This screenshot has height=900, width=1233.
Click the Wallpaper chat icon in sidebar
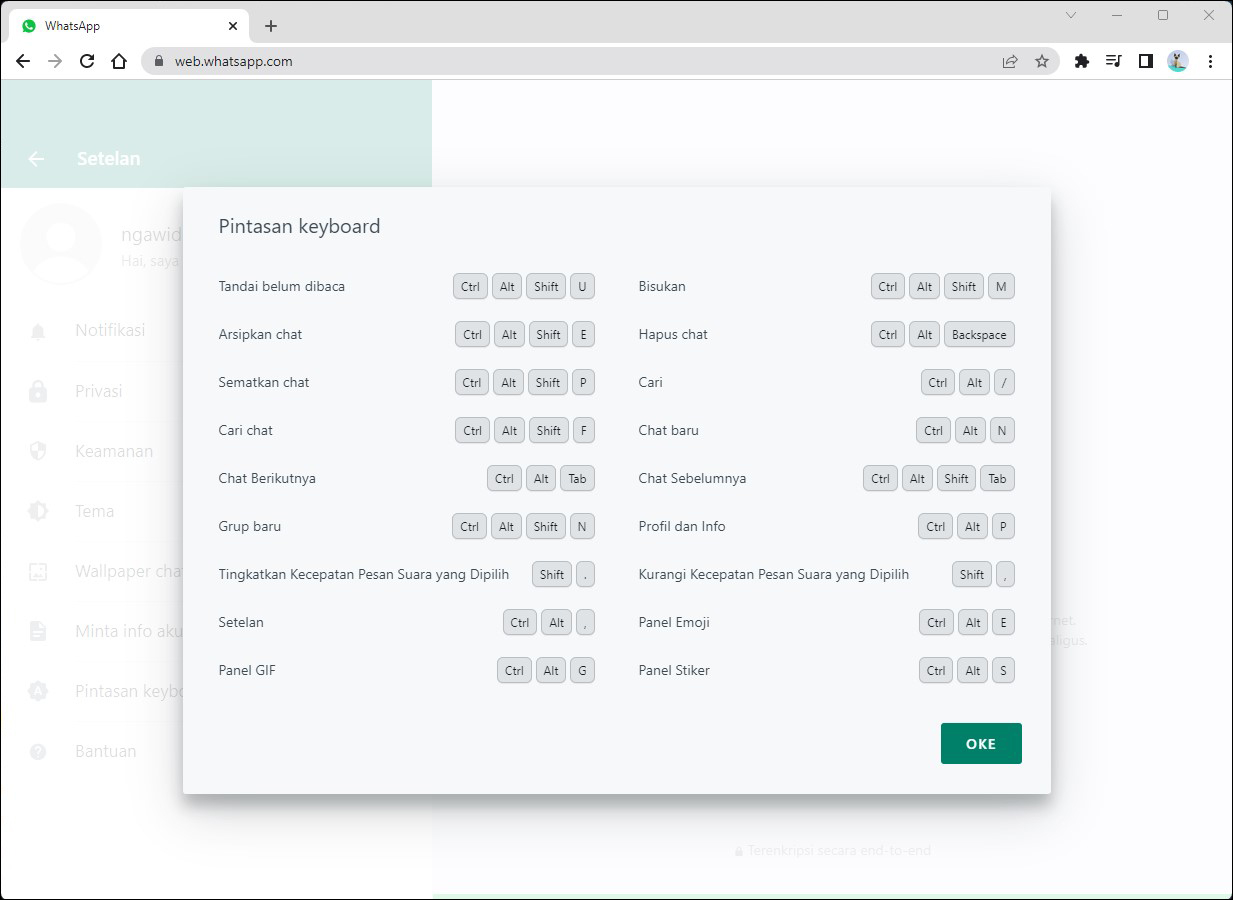37,570
